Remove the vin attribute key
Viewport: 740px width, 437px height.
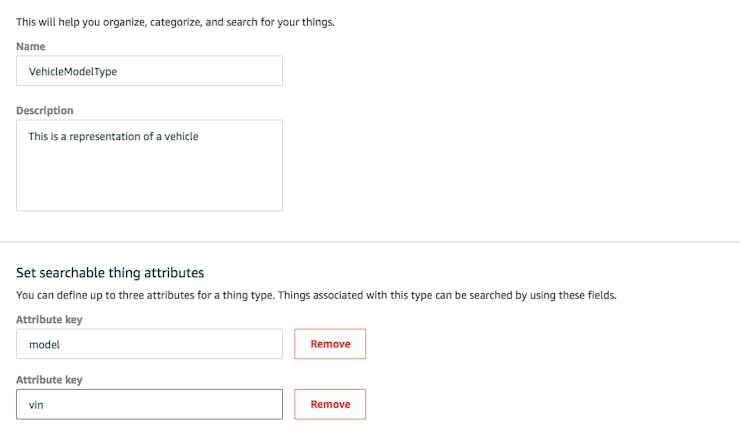click(330, 404)
